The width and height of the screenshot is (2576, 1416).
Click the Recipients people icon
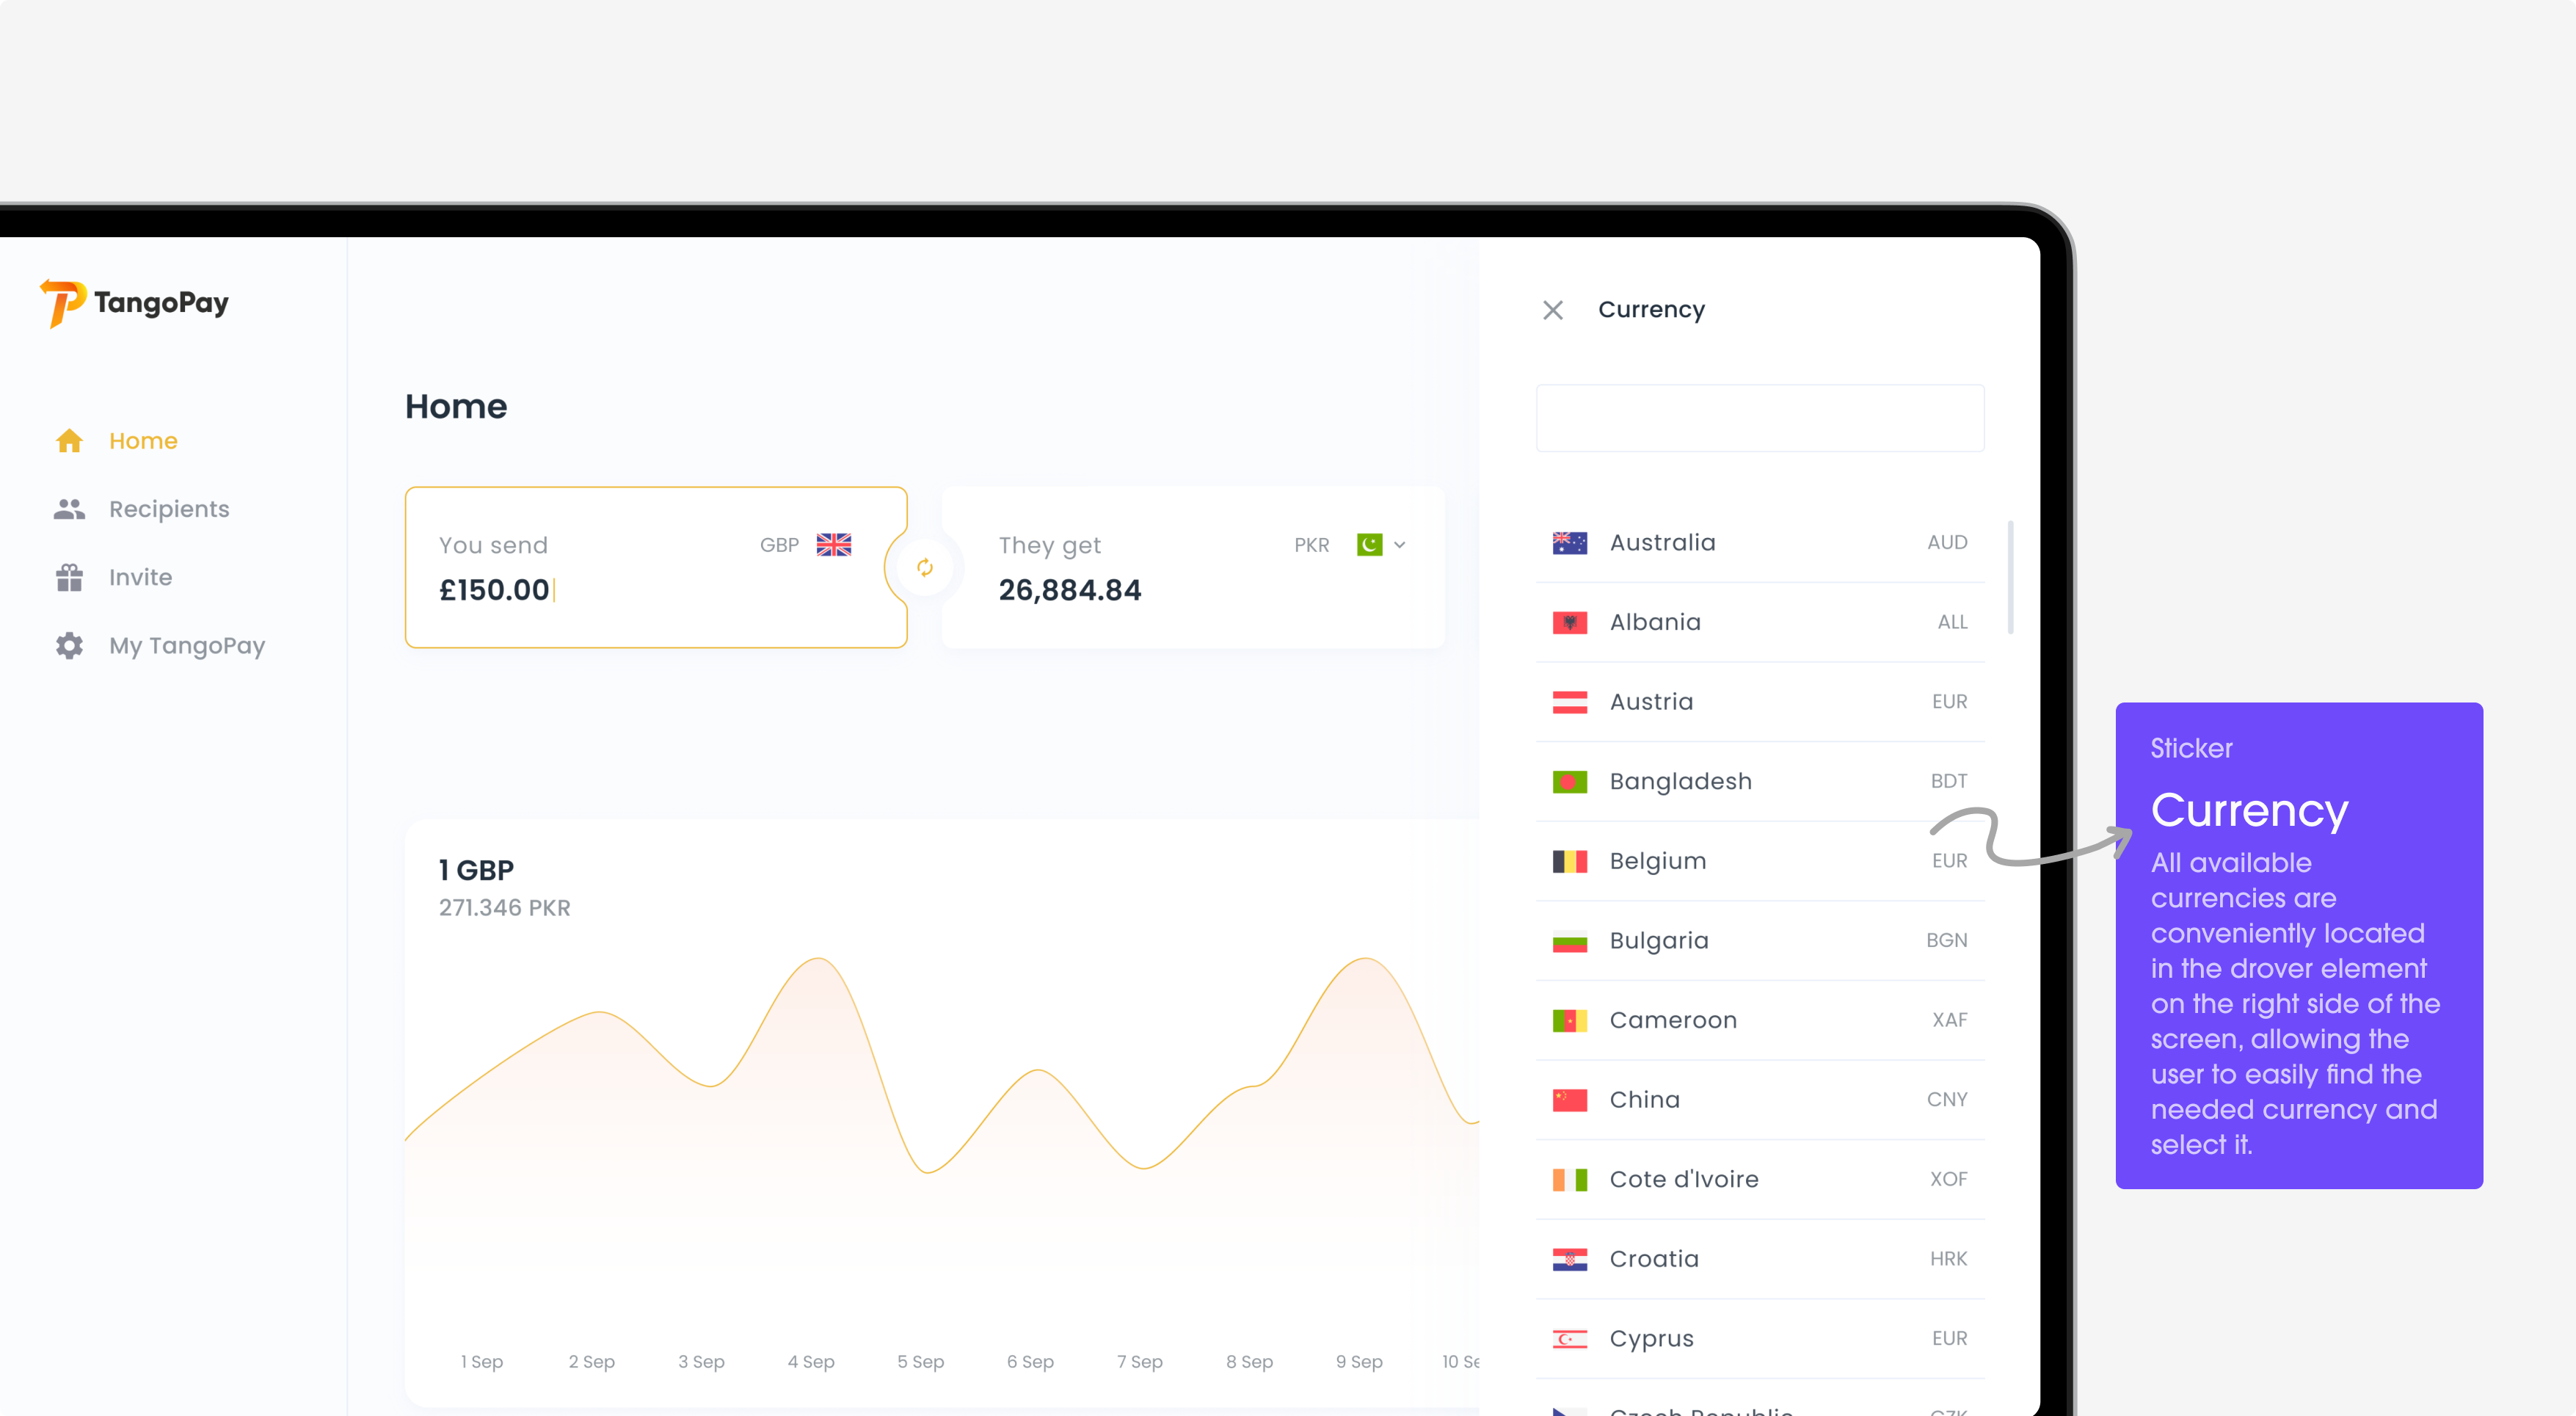[69, 509]
